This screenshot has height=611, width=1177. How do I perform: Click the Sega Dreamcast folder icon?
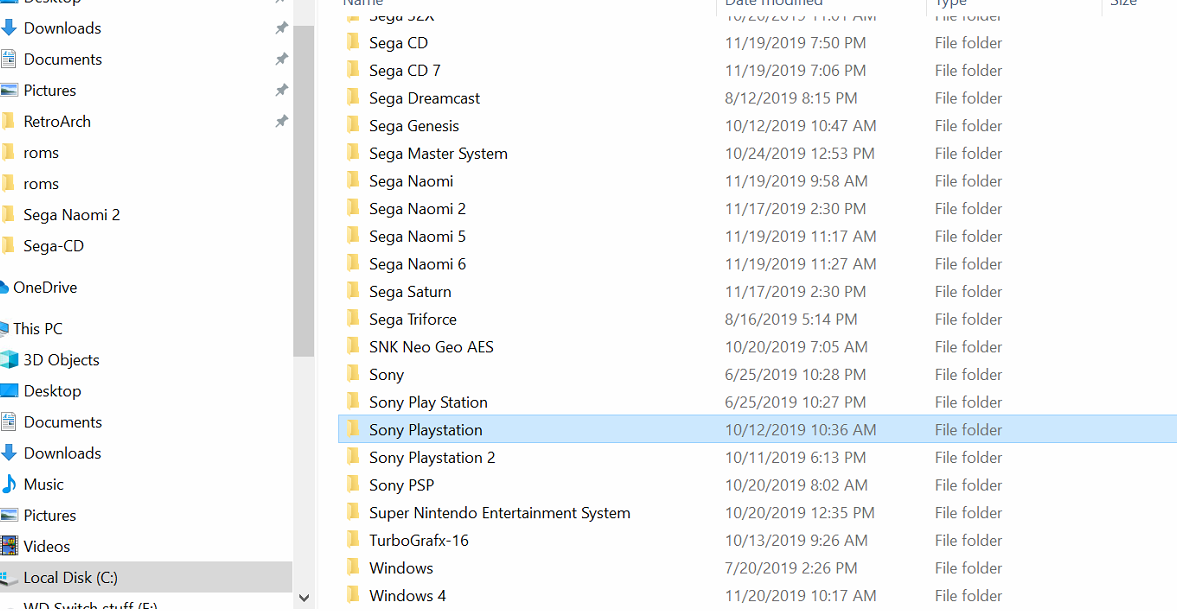353,98
